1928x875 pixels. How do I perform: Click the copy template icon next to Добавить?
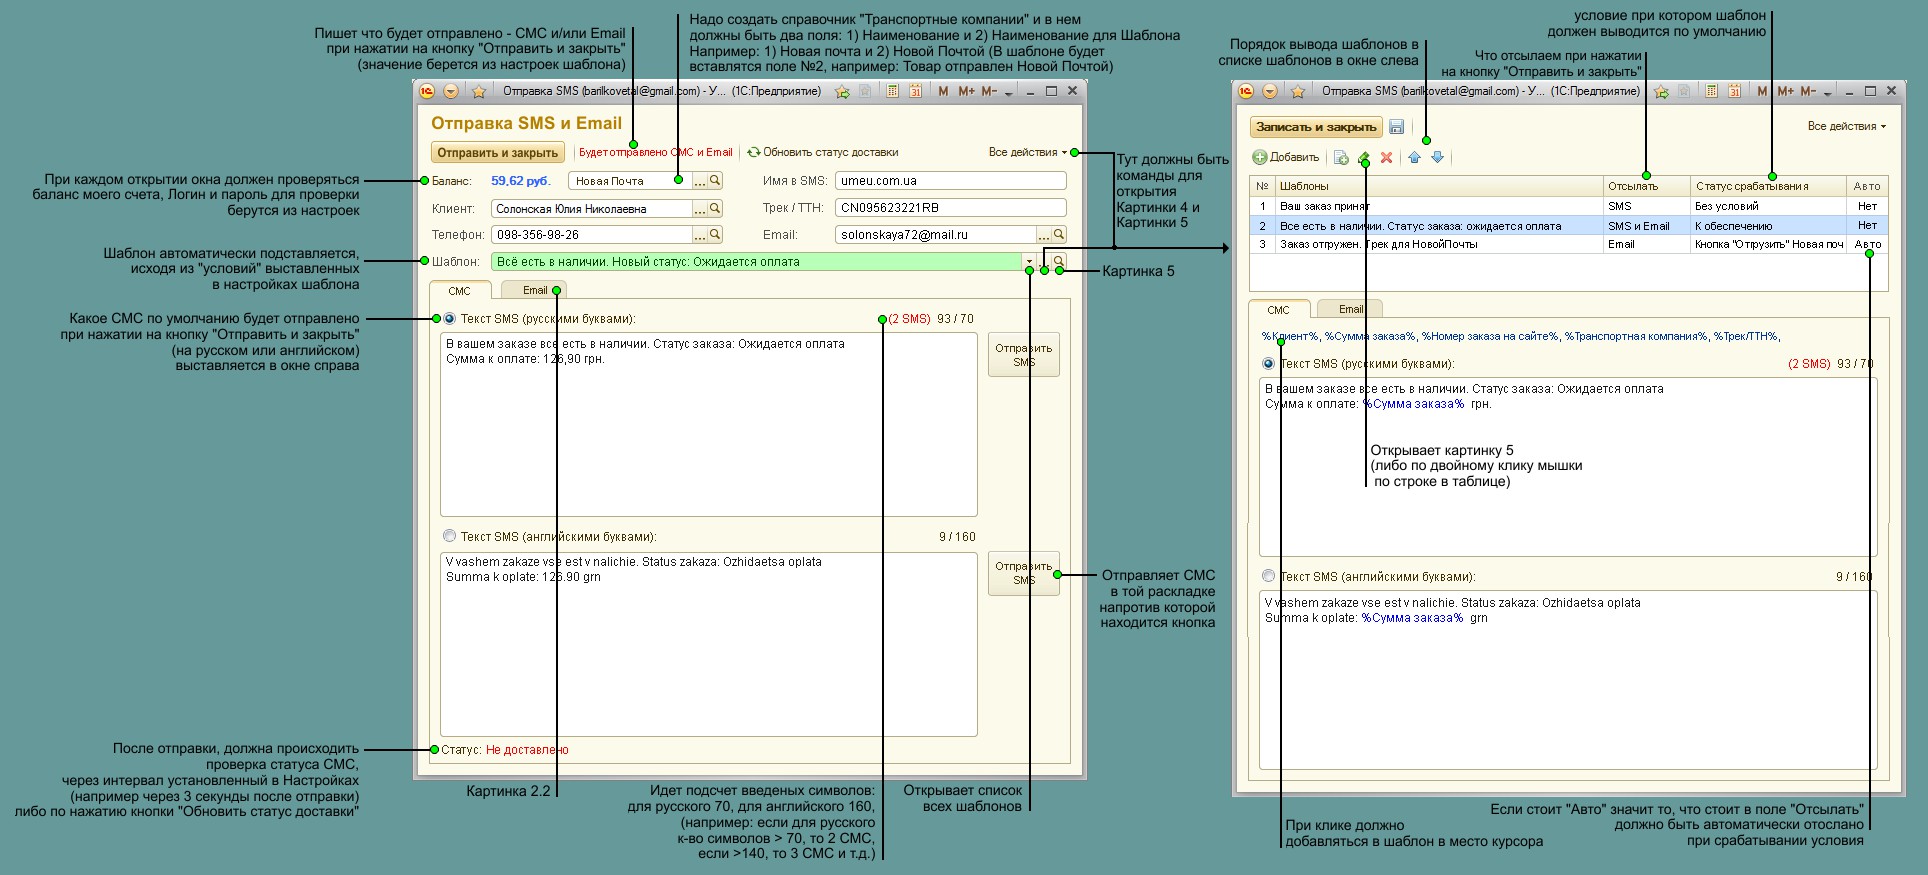[x=1341, y=158]
